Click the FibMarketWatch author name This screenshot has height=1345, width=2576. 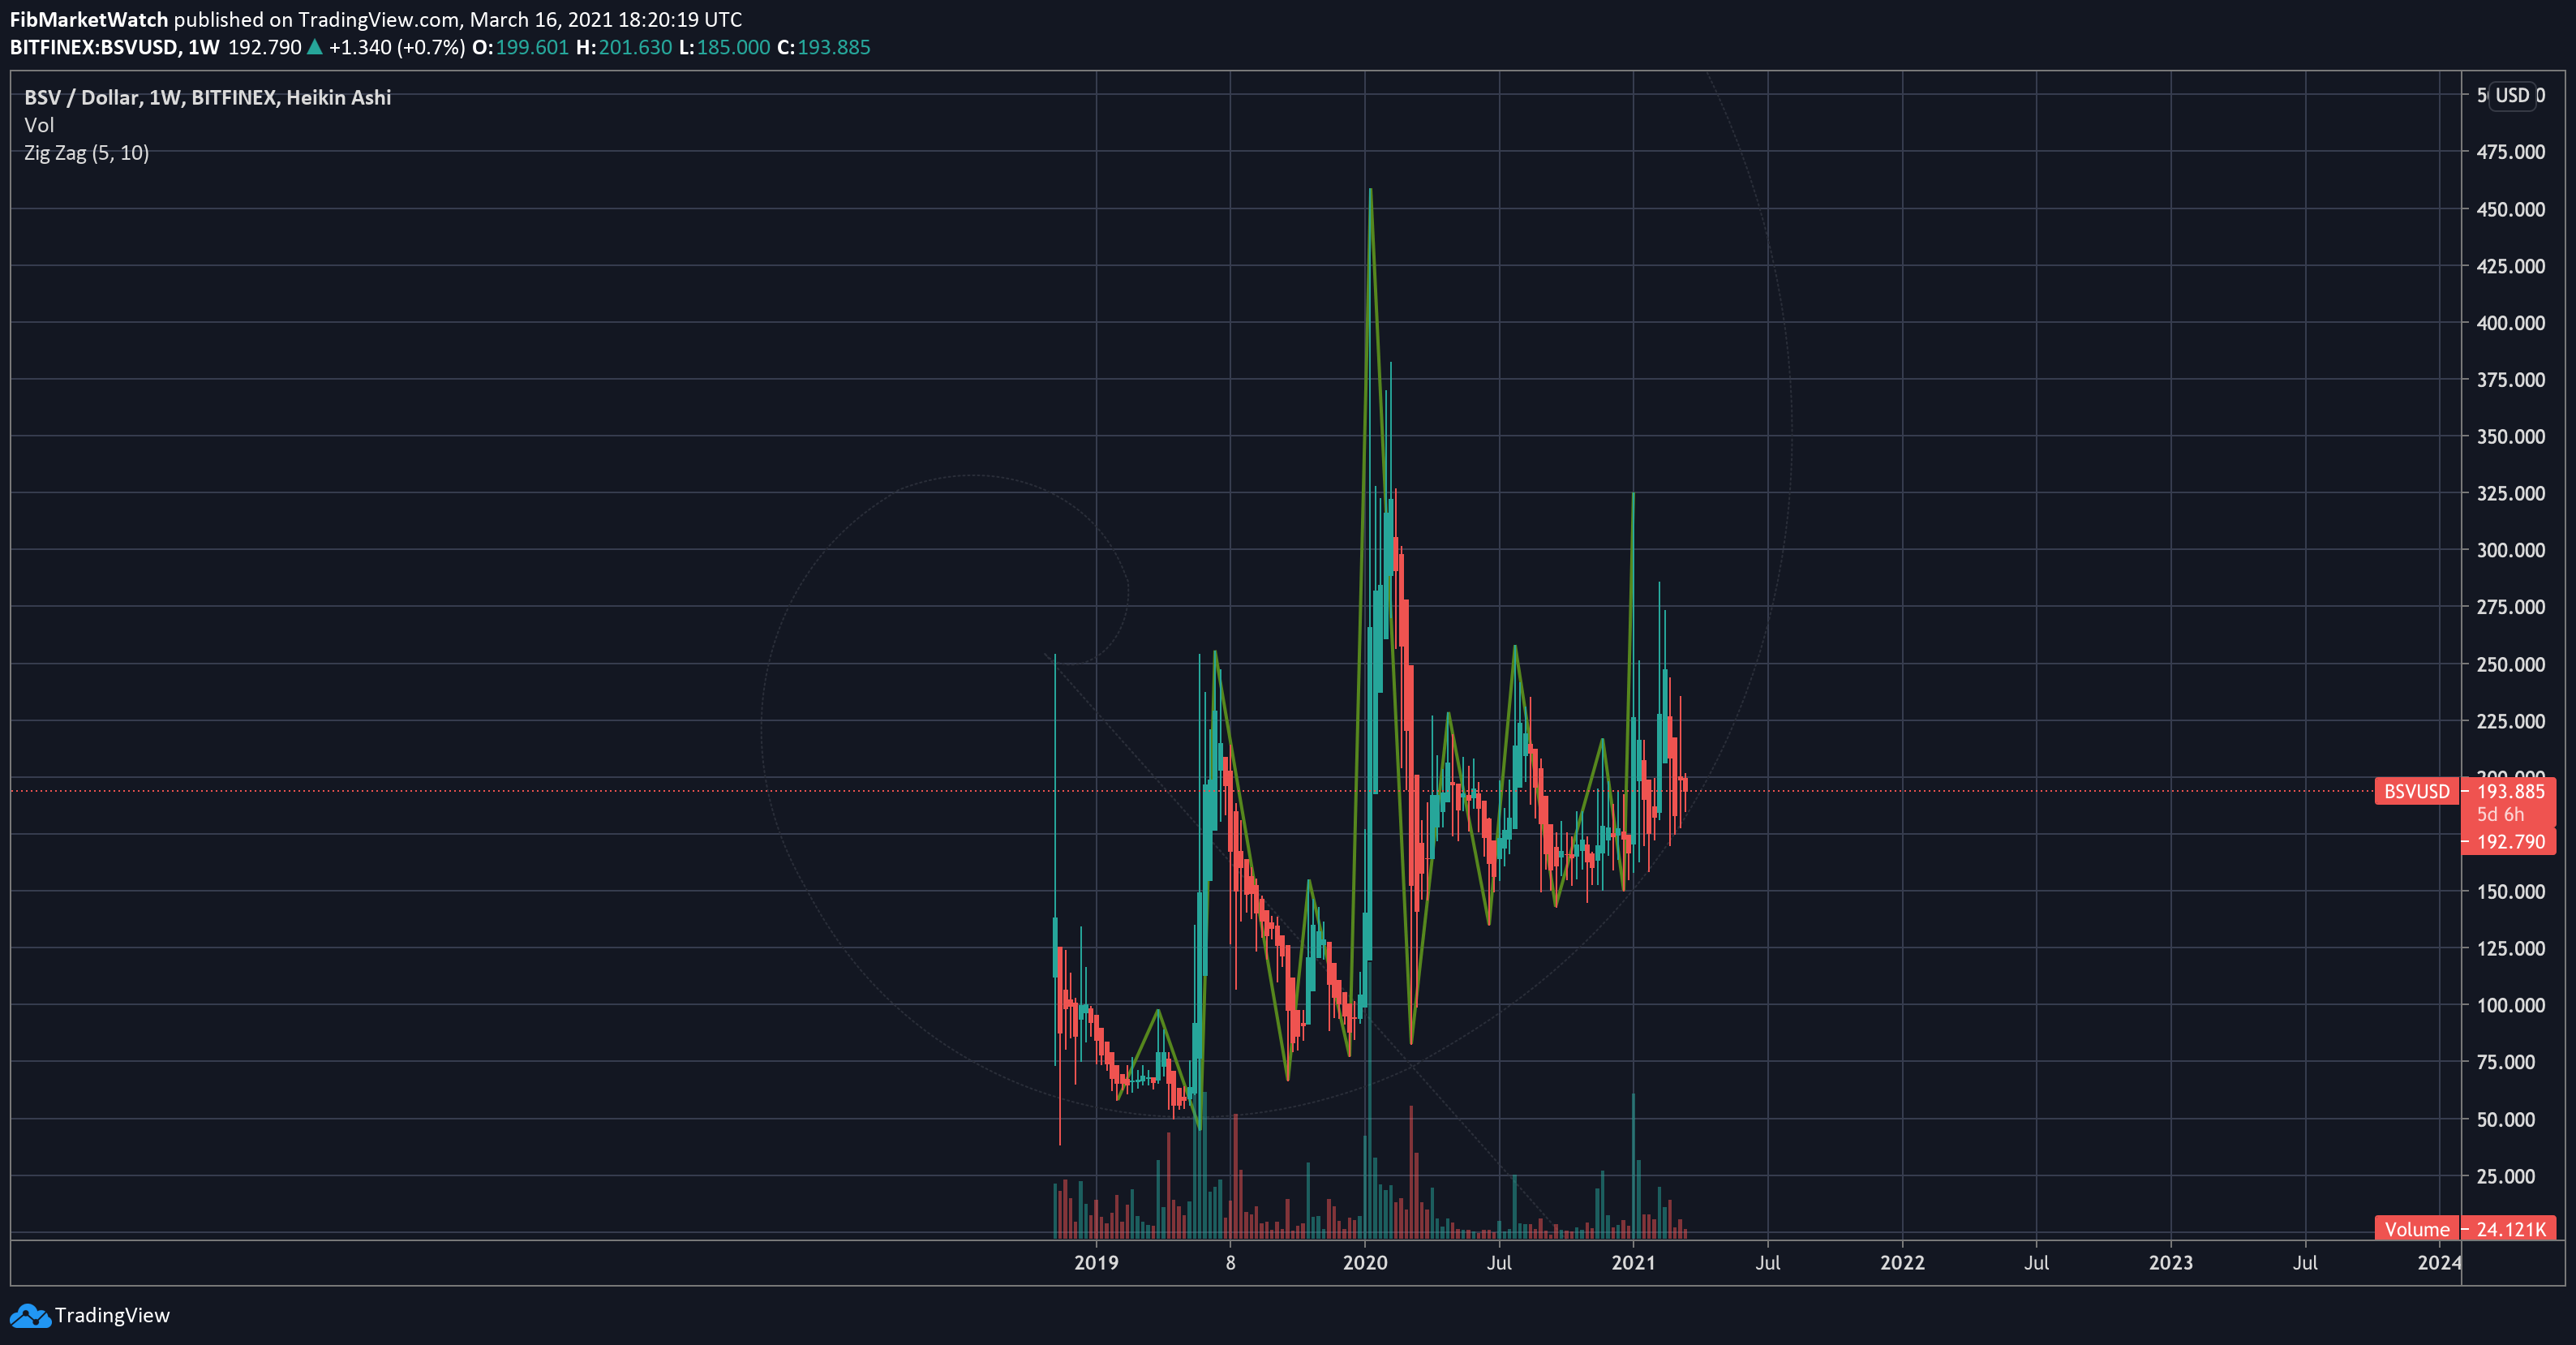89,19
